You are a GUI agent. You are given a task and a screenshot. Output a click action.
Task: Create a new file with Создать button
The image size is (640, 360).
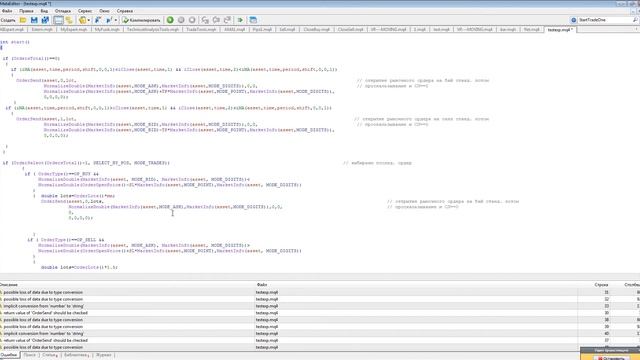click(x=8, y=20)
